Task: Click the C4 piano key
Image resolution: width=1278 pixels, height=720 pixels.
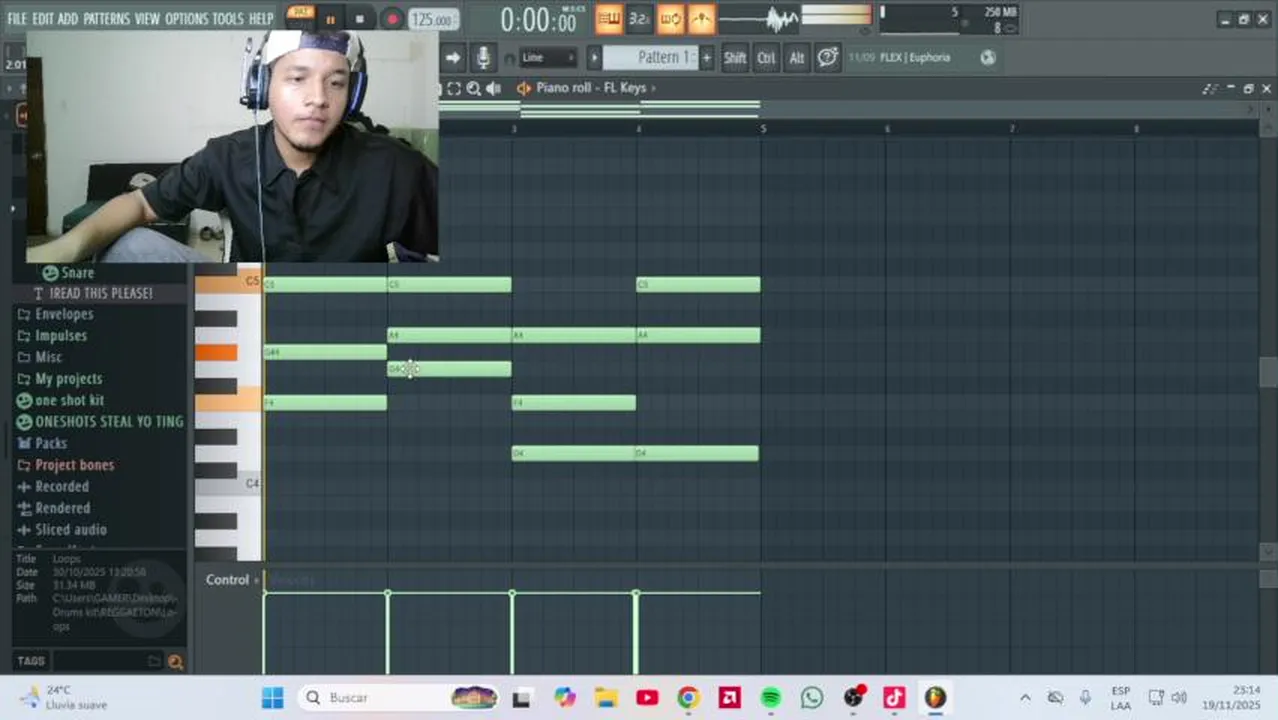Action: click(x=228, y=486)
